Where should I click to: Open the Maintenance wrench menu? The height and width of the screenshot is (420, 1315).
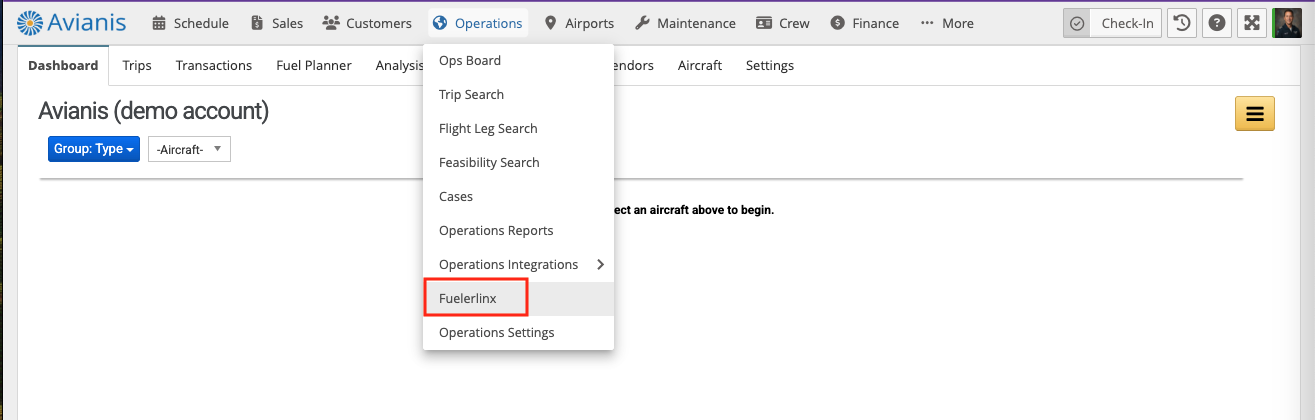coord(685,23)
